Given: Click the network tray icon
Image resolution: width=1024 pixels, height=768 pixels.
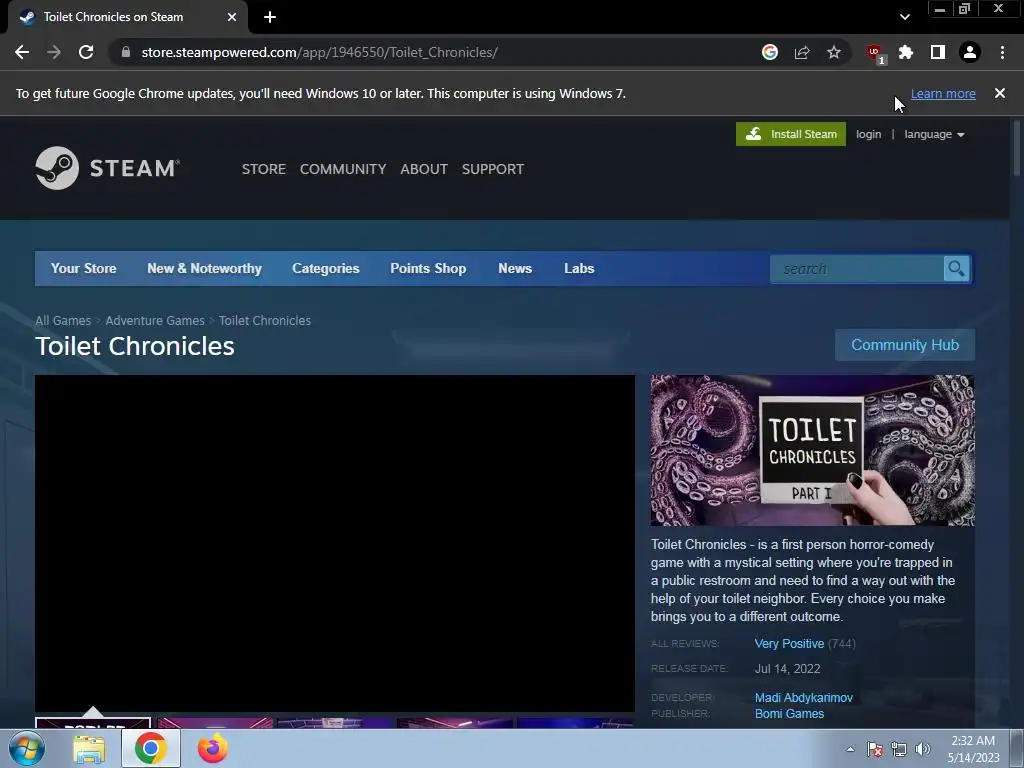Looking at the screenshot, I should (899, 749).
